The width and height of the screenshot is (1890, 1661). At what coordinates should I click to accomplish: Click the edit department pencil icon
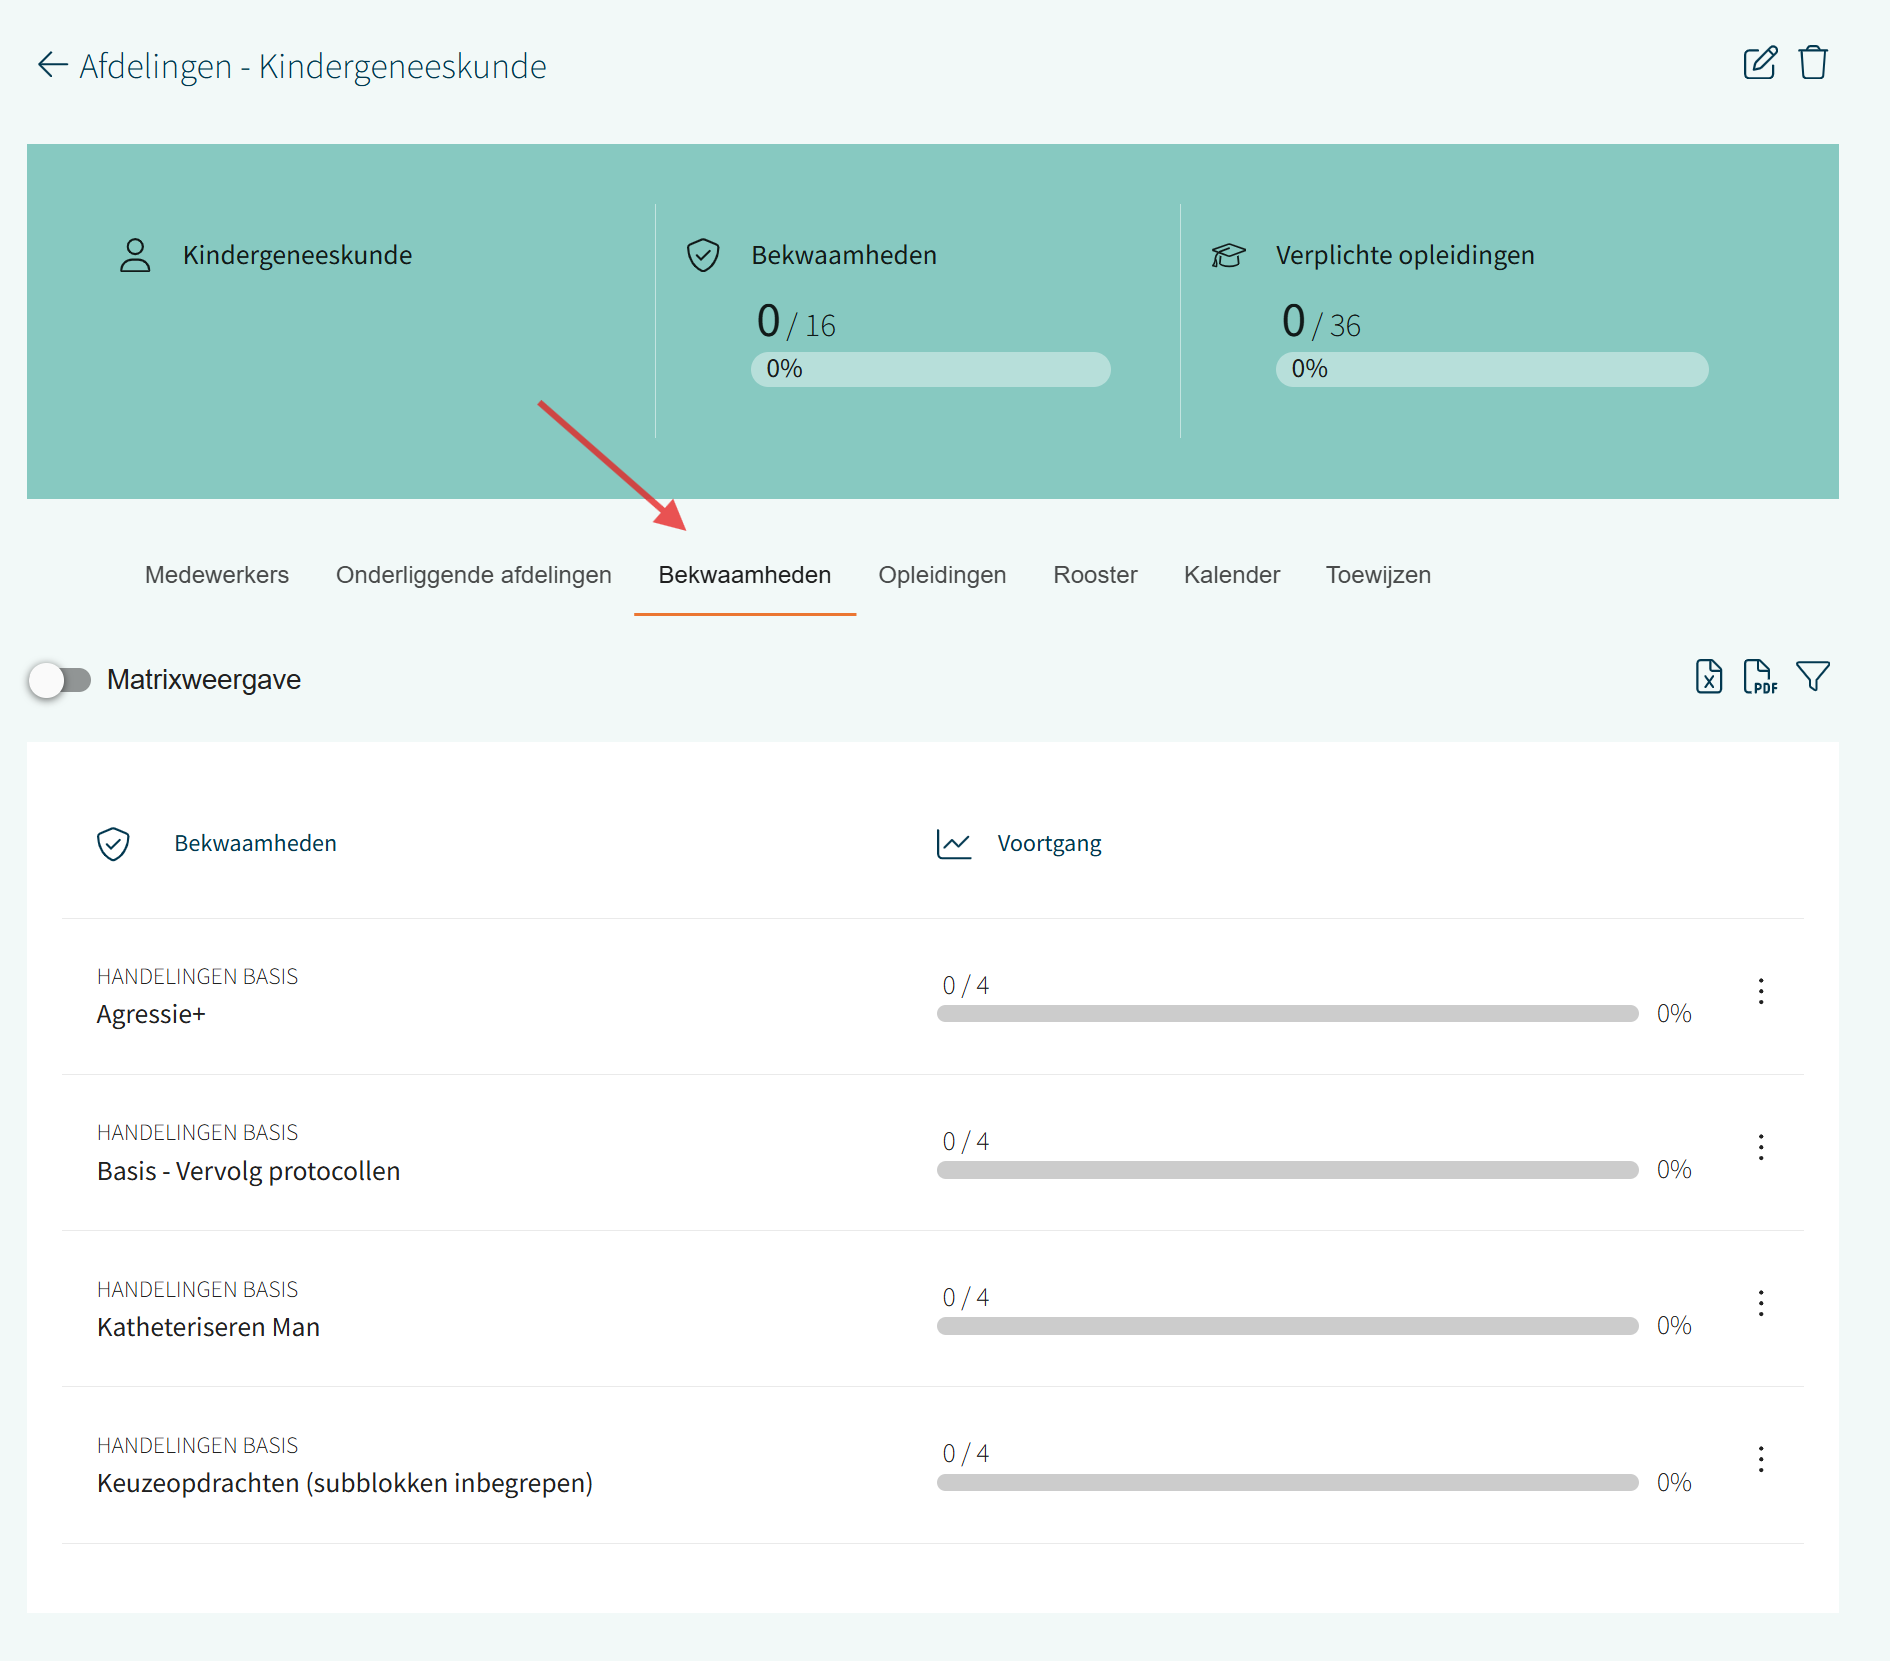click(x=1759, y=63)
